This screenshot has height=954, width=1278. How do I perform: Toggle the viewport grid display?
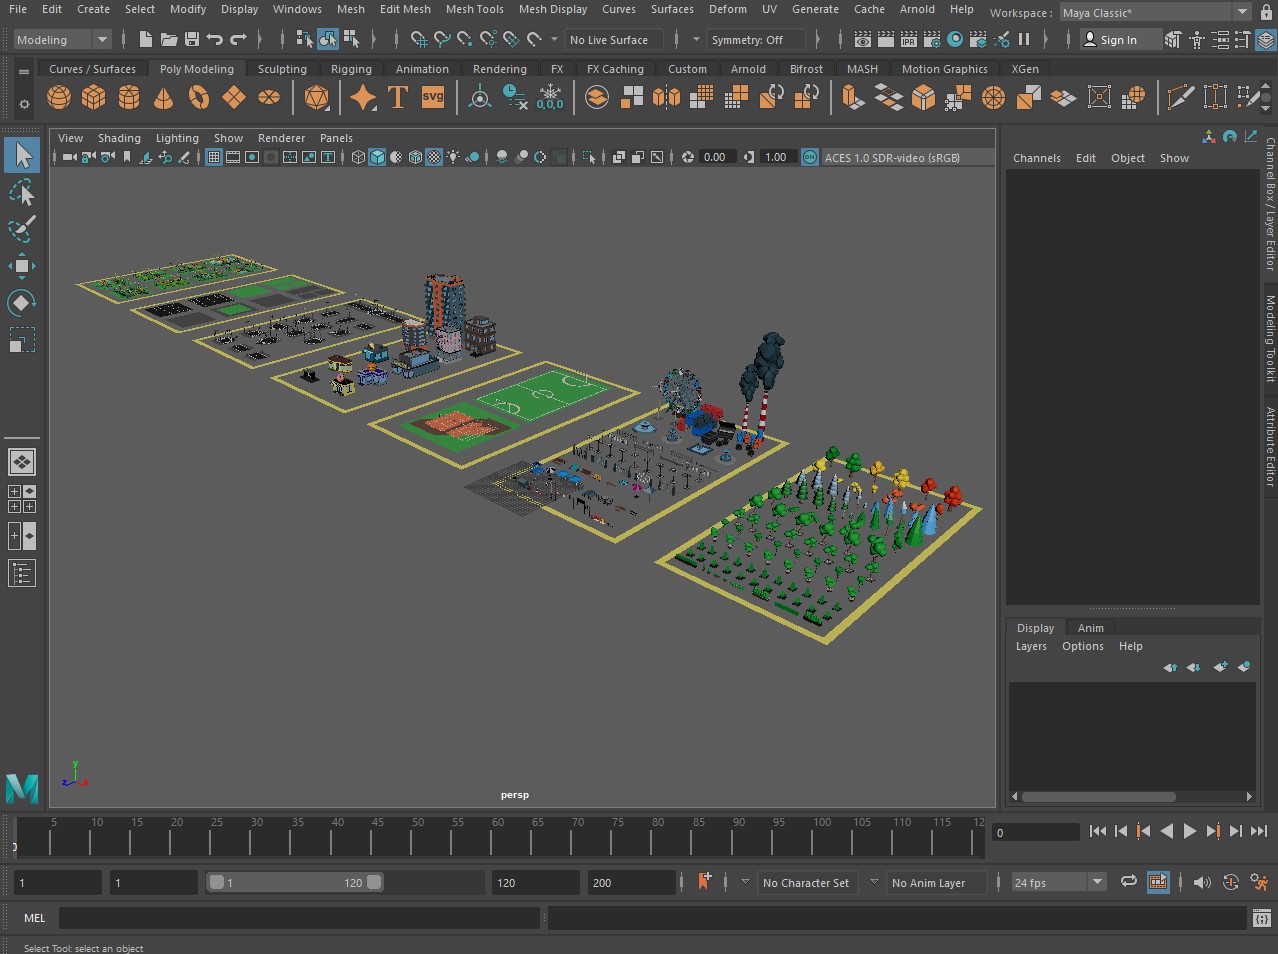[214, 157]
